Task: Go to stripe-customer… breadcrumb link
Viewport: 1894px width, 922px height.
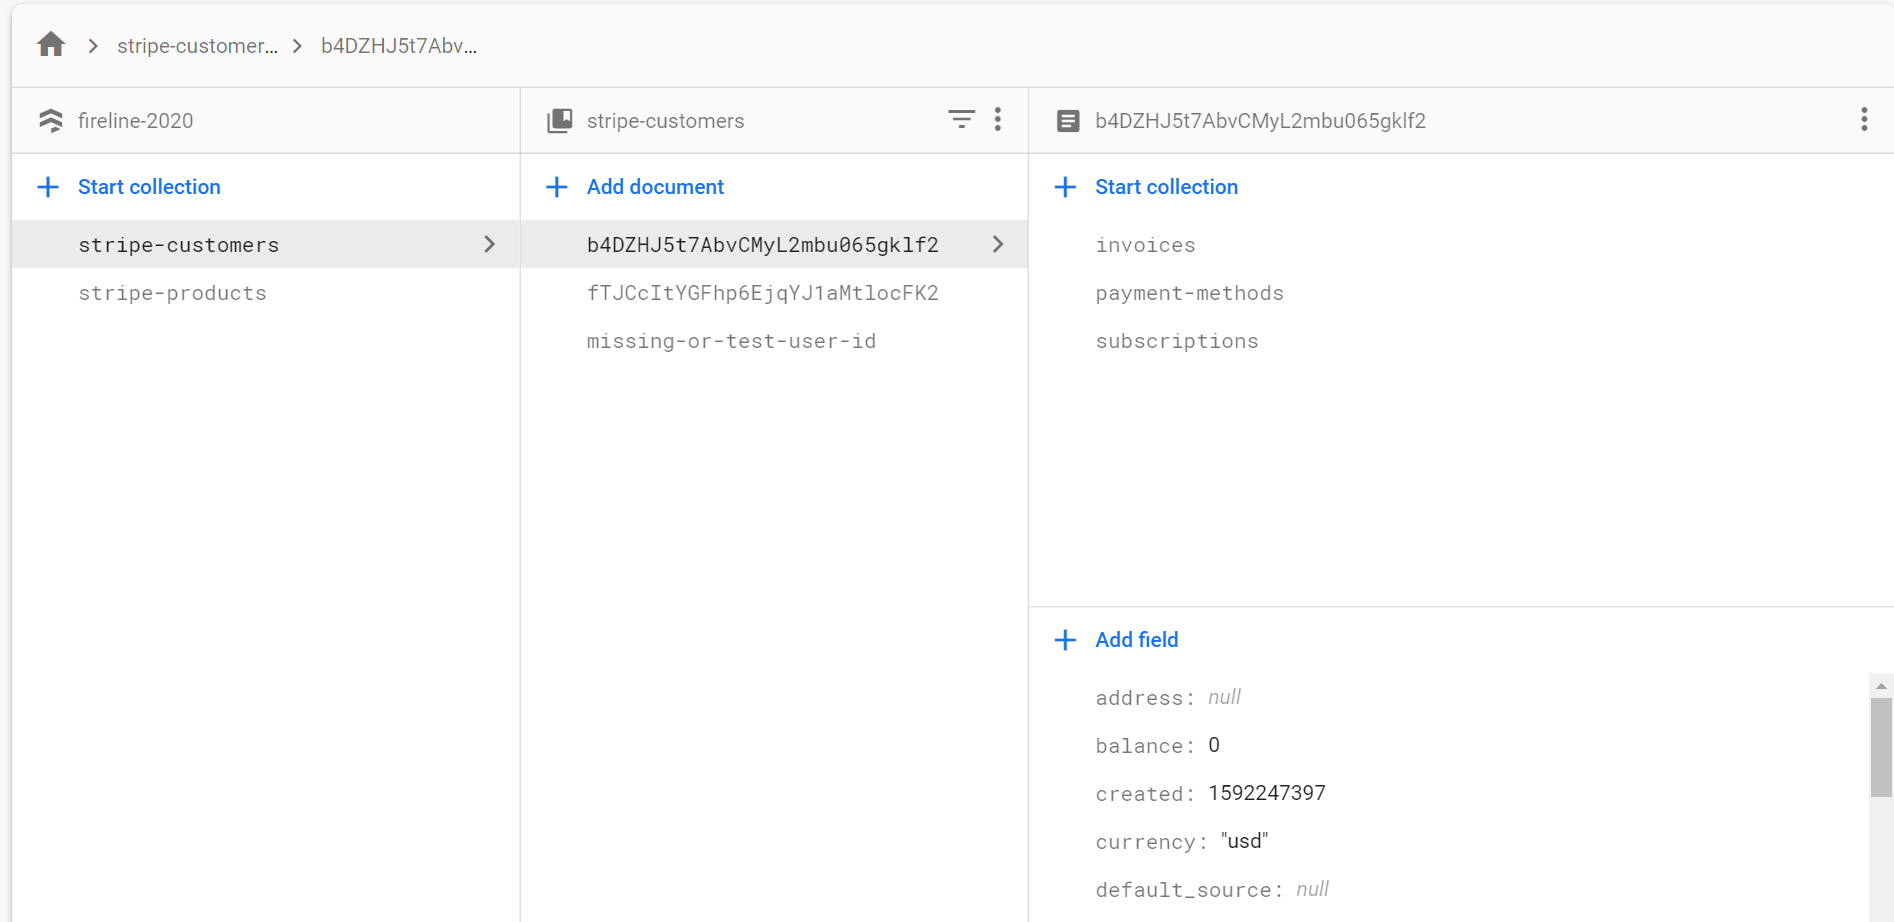Action: click(197, 46)
